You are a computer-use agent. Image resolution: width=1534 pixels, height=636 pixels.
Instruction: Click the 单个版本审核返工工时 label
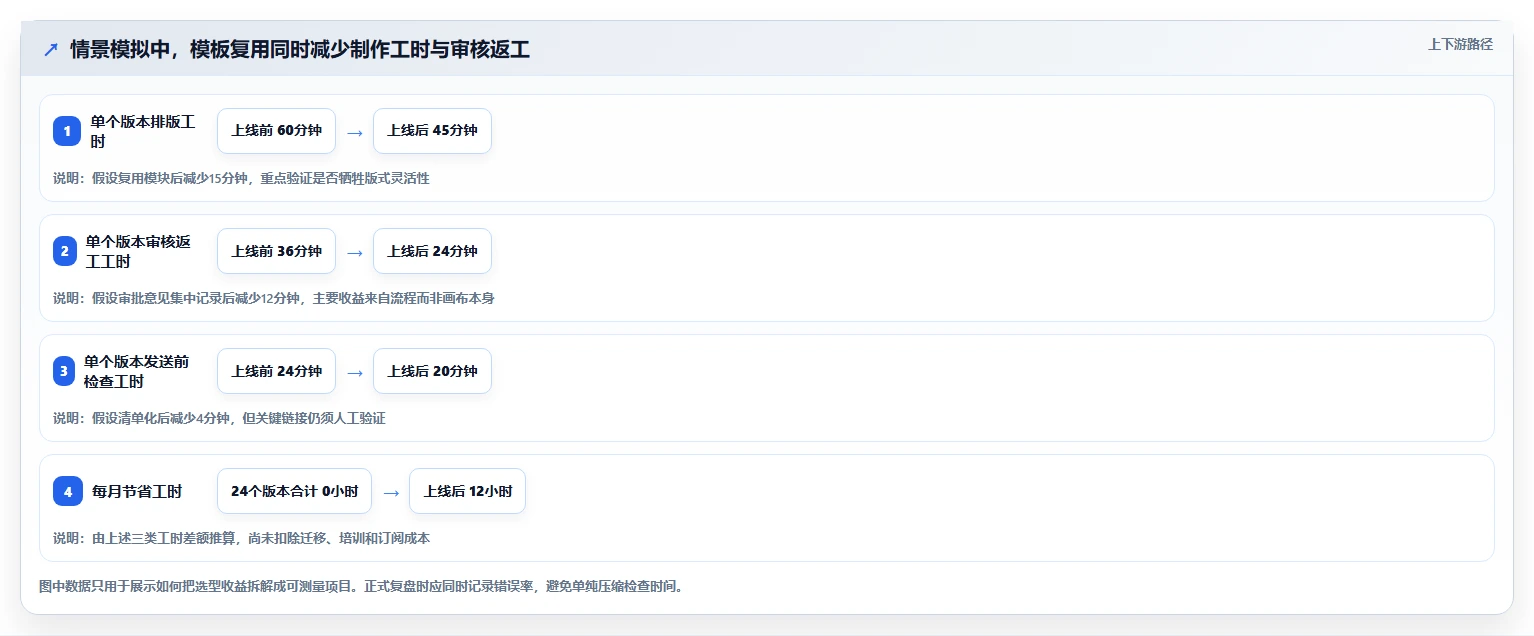[138, 251]
